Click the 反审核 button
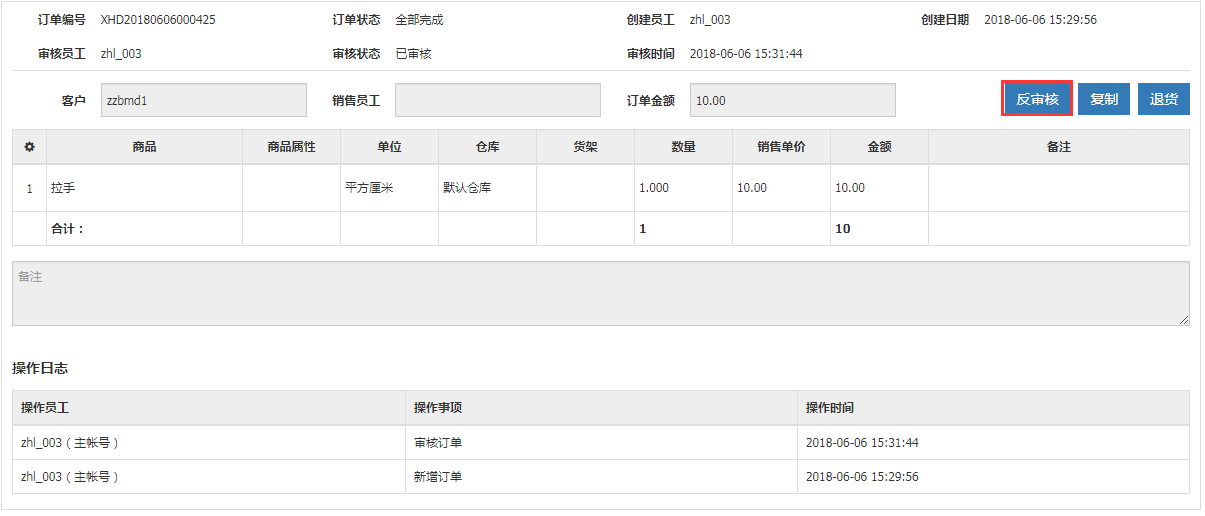This screenshot has height=516, width=1205. coord(1037,99)
